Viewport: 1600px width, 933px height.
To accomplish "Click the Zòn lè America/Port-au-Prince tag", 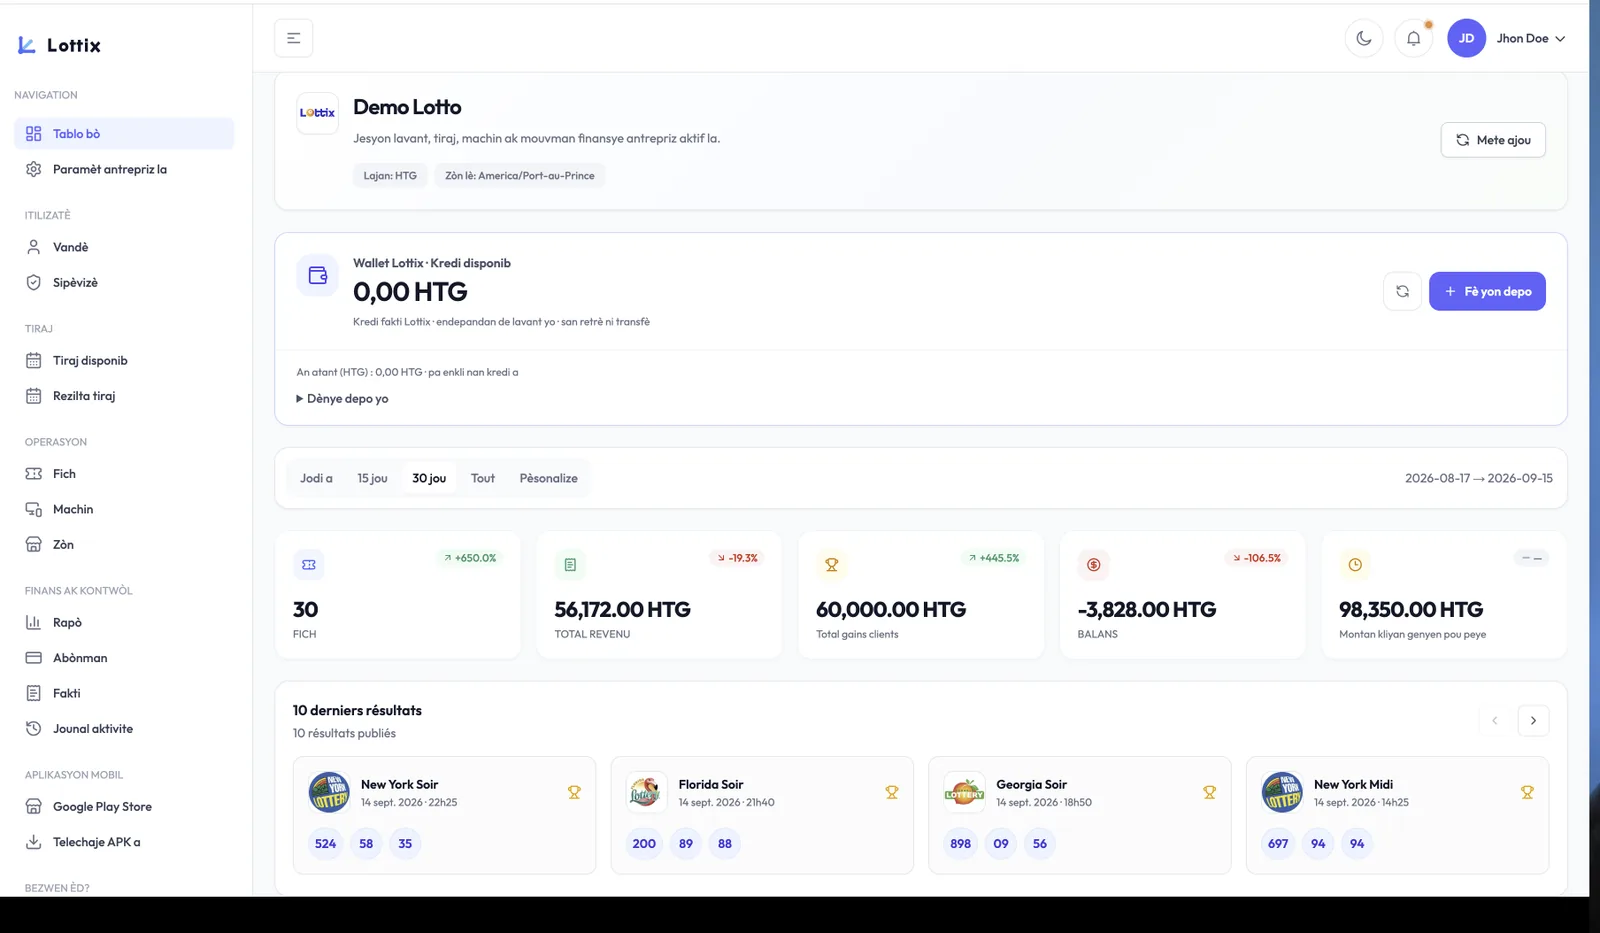I will tap(520, 175).
